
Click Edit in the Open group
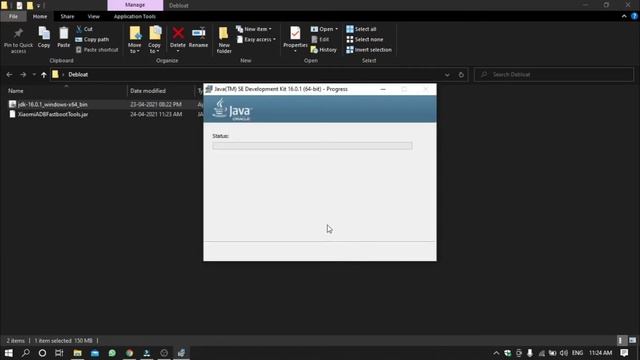[x=320, y=39]
